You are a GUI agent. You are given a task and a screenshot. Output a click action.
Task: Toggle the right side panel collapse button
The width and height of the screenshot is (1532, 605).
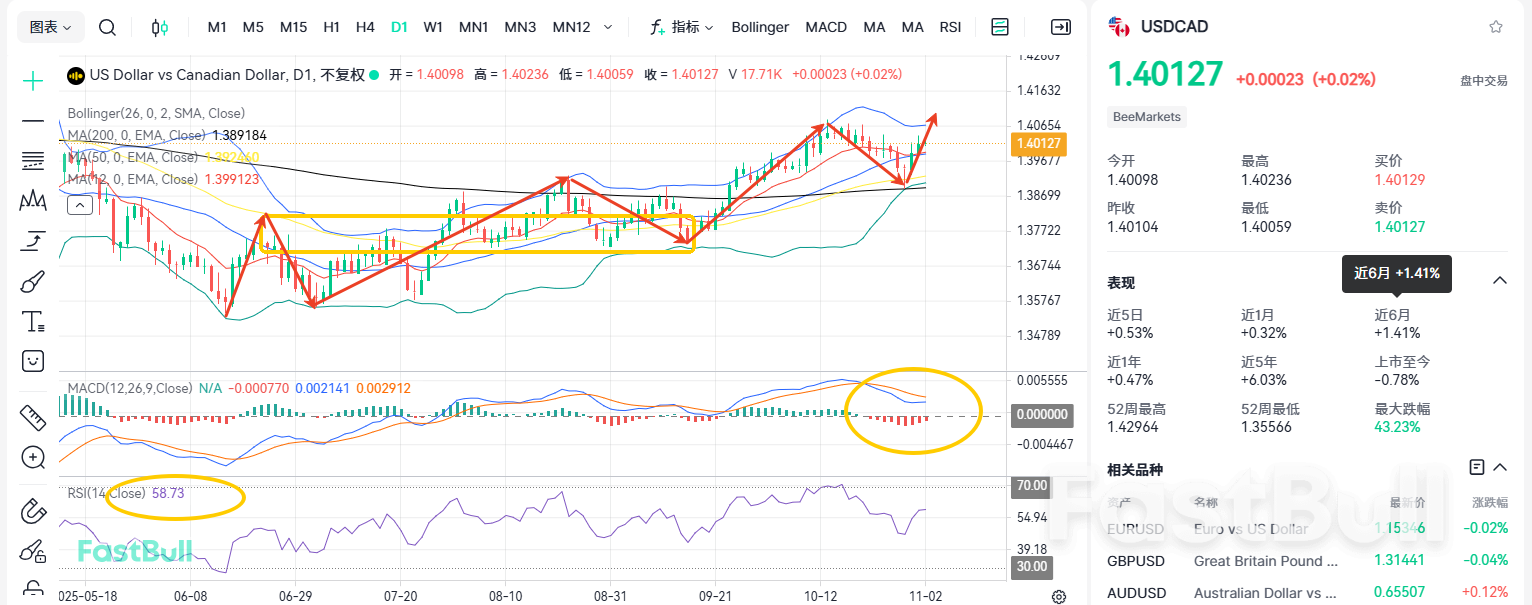[1060, 27]
